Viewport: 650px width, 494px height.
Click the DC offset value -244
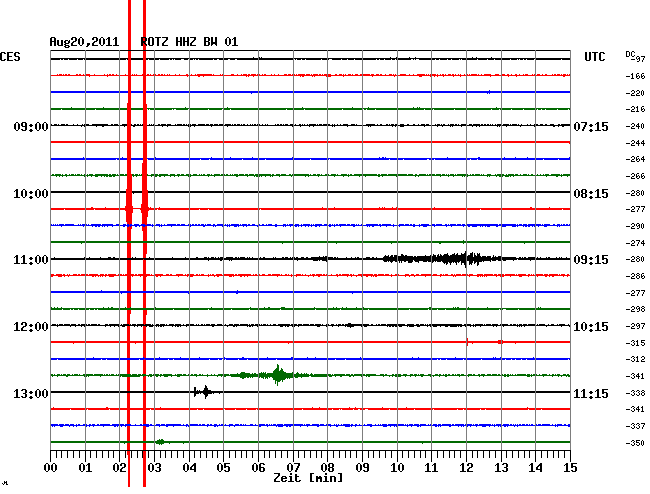pos(635,143)
